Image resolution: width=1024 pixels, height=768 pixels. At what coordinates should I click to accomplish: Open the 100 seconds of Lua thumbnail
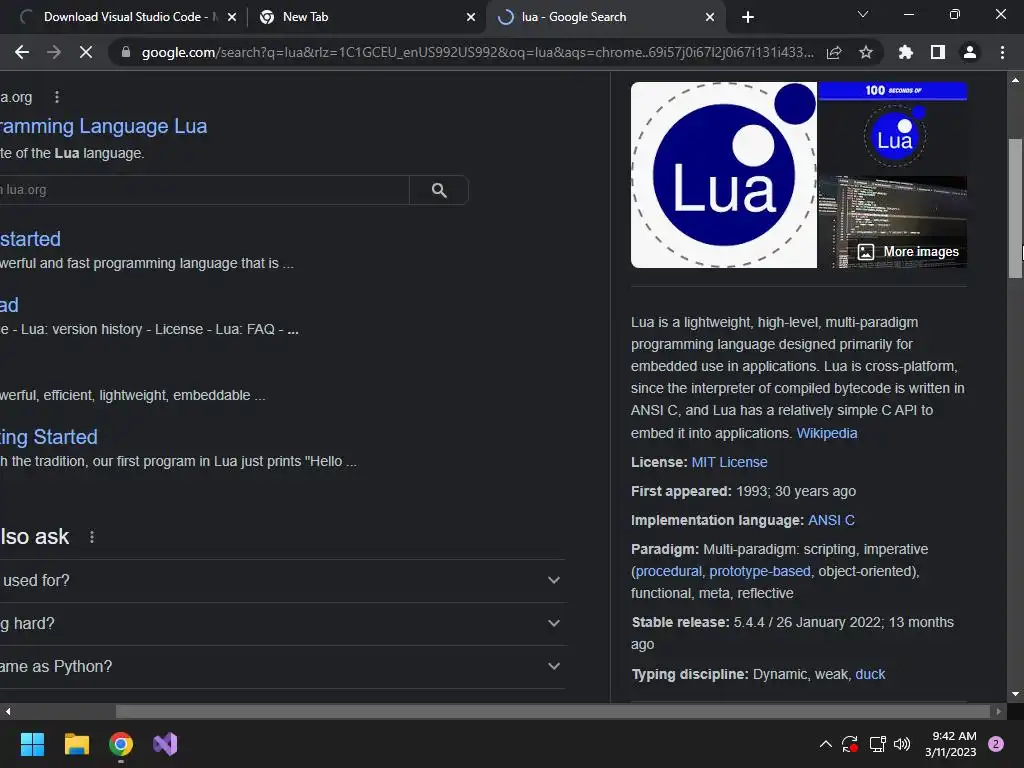tap(893, 128)
